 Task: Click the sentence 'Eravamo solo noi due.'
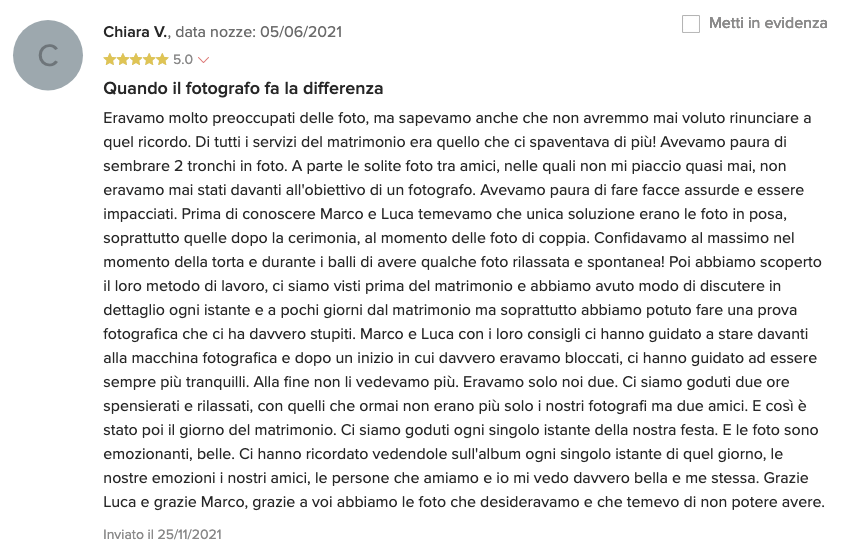point(539,382)
